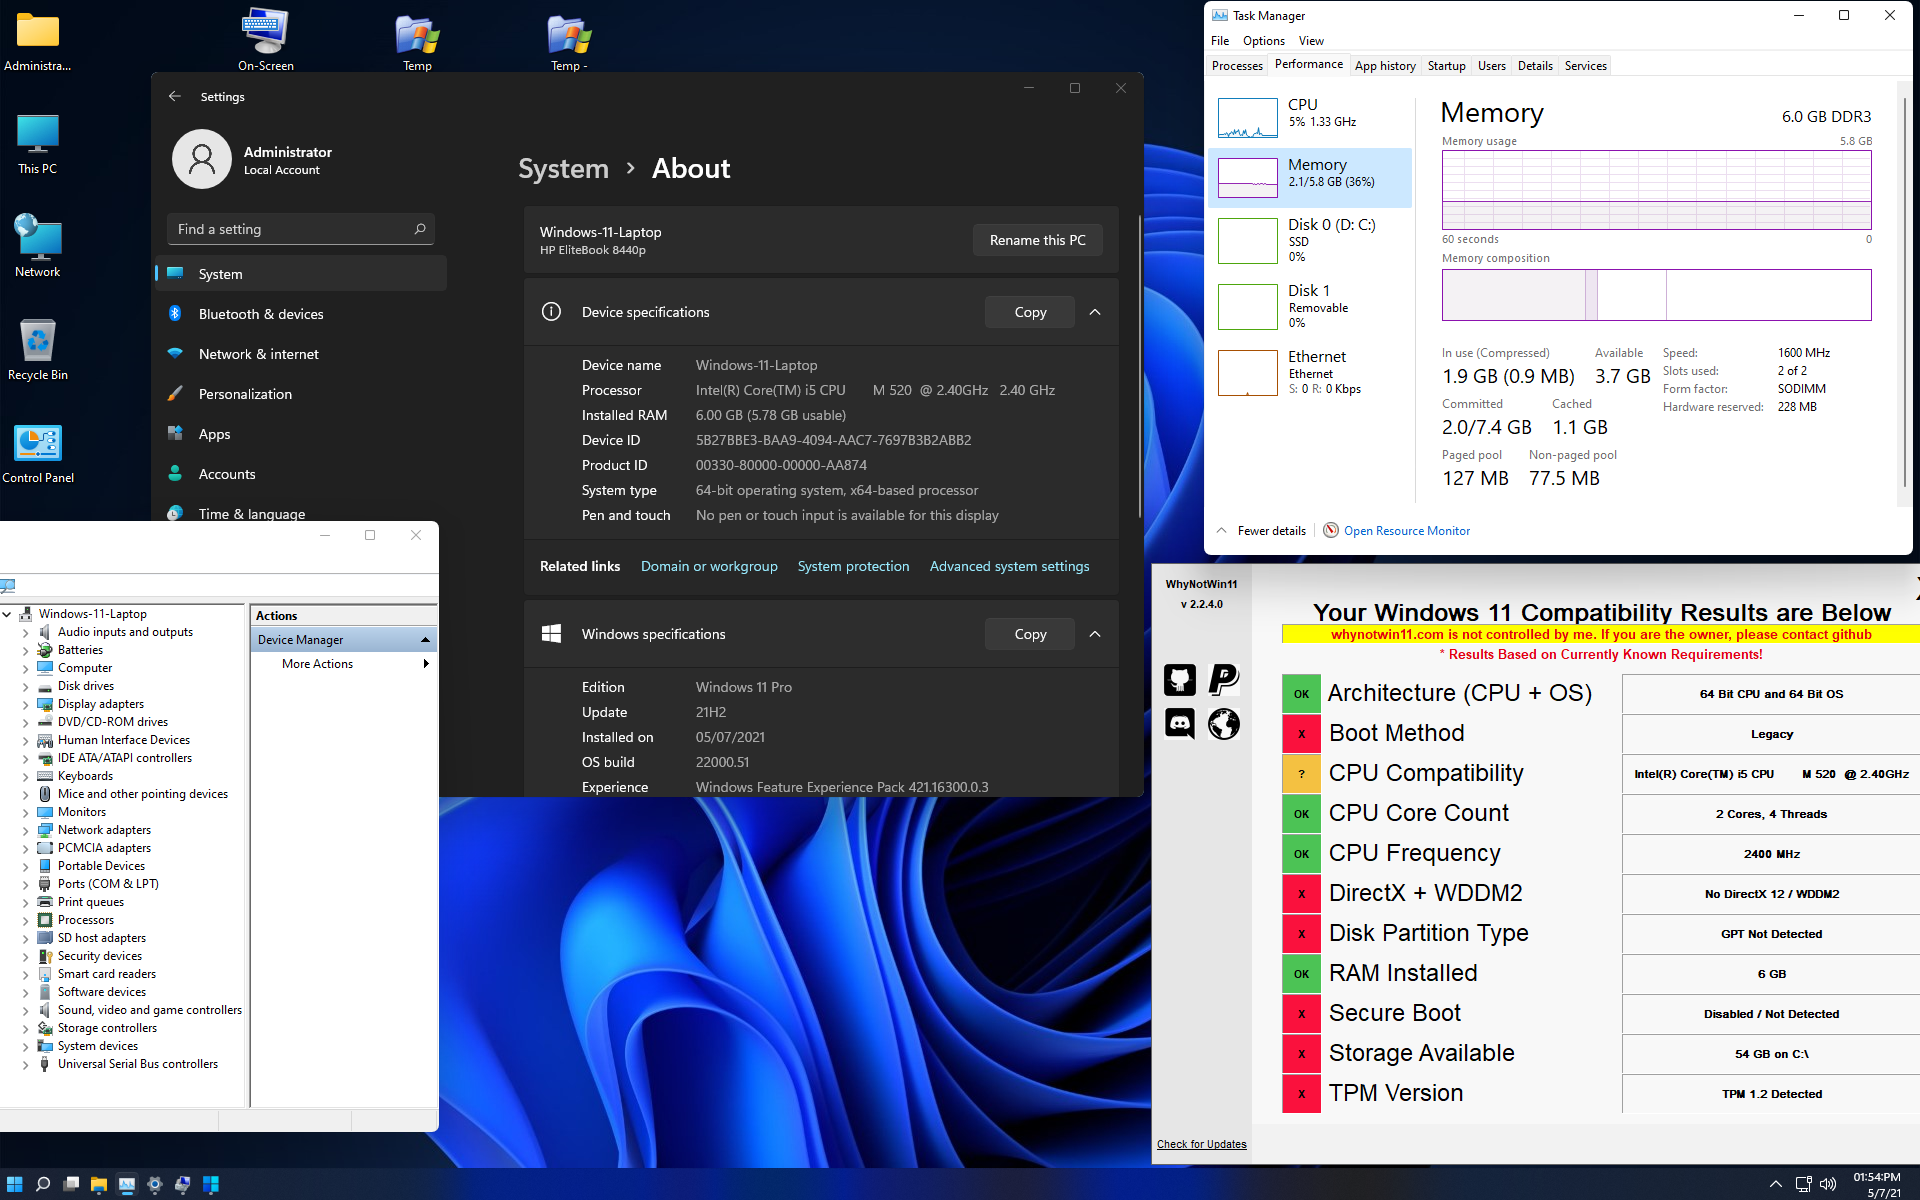
Task: Copy the Device specifications
Action: tap(1030, 312)
